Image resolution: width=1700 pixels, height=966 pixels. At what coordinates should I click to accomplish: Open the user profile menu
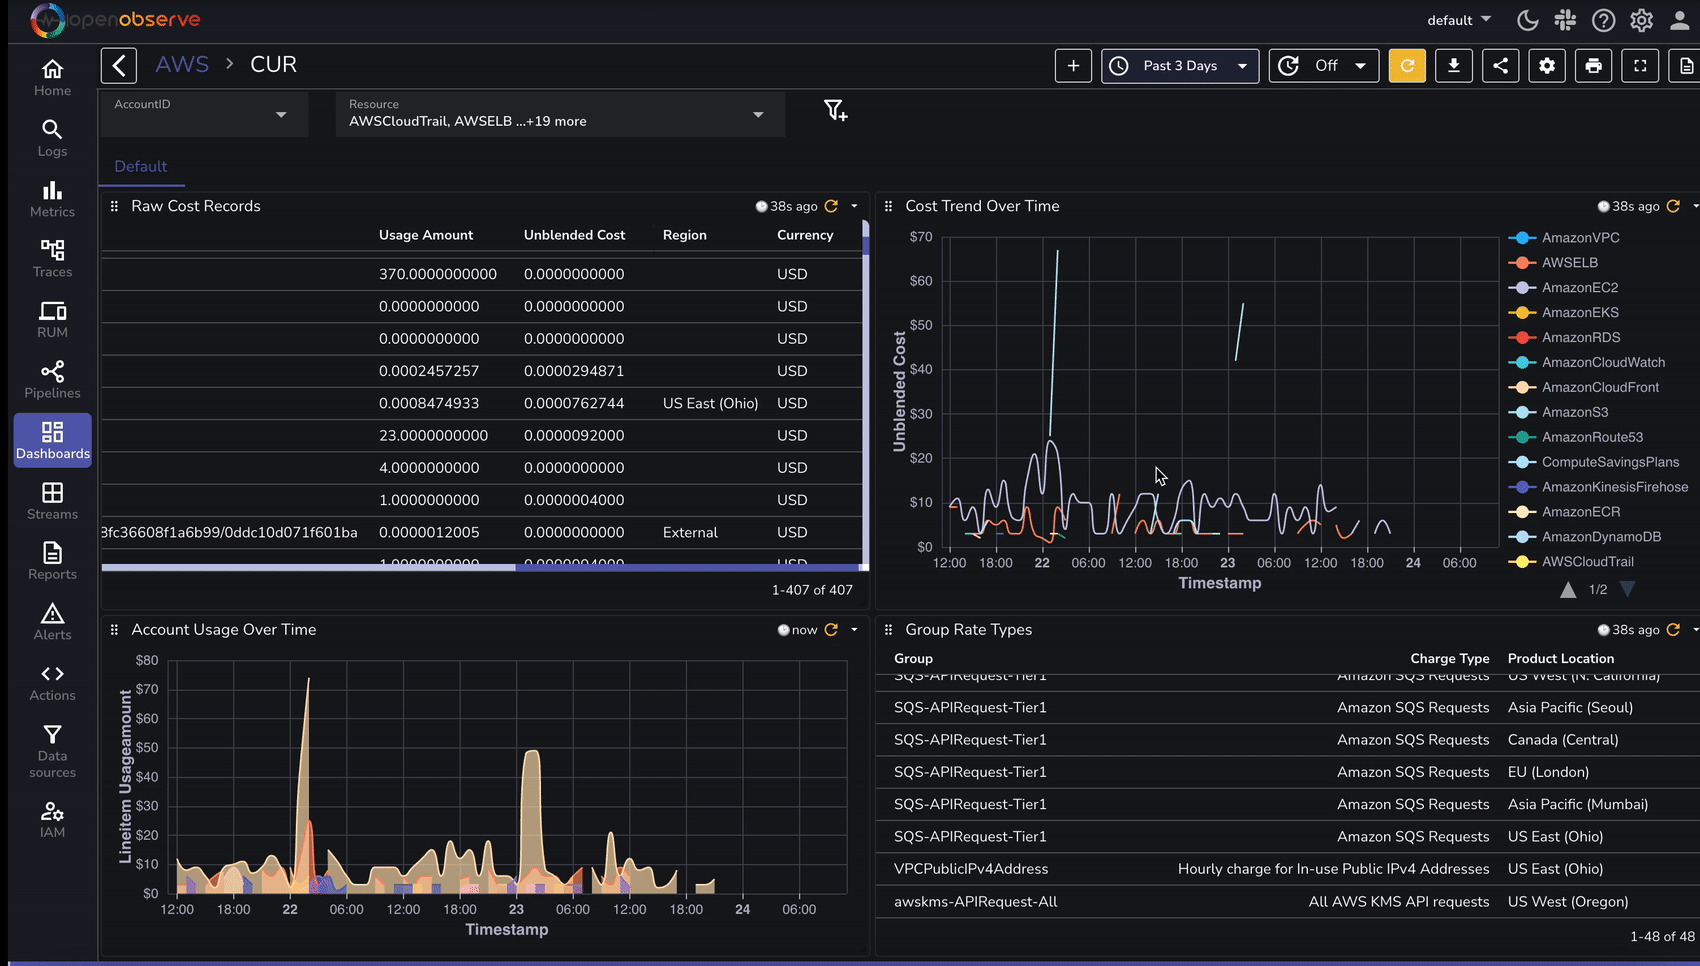tap(1679, 20)
